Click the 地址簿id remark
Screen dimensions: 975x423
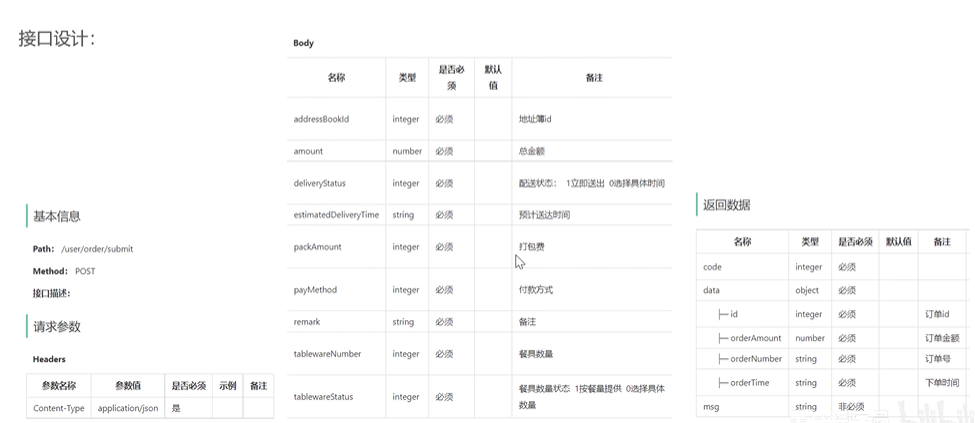click(535, 119)
